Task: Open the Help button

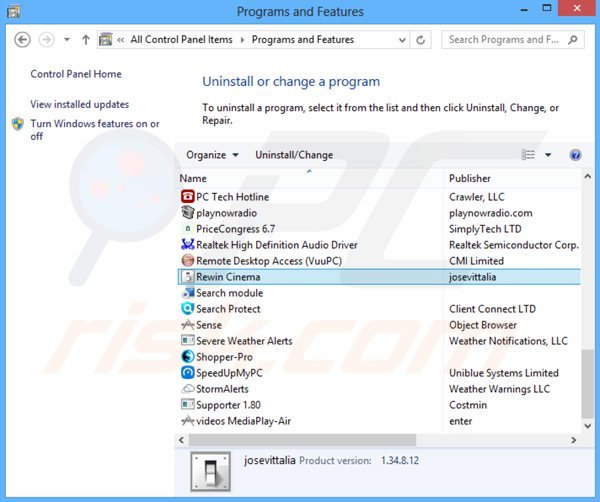Action: [575, 155]
